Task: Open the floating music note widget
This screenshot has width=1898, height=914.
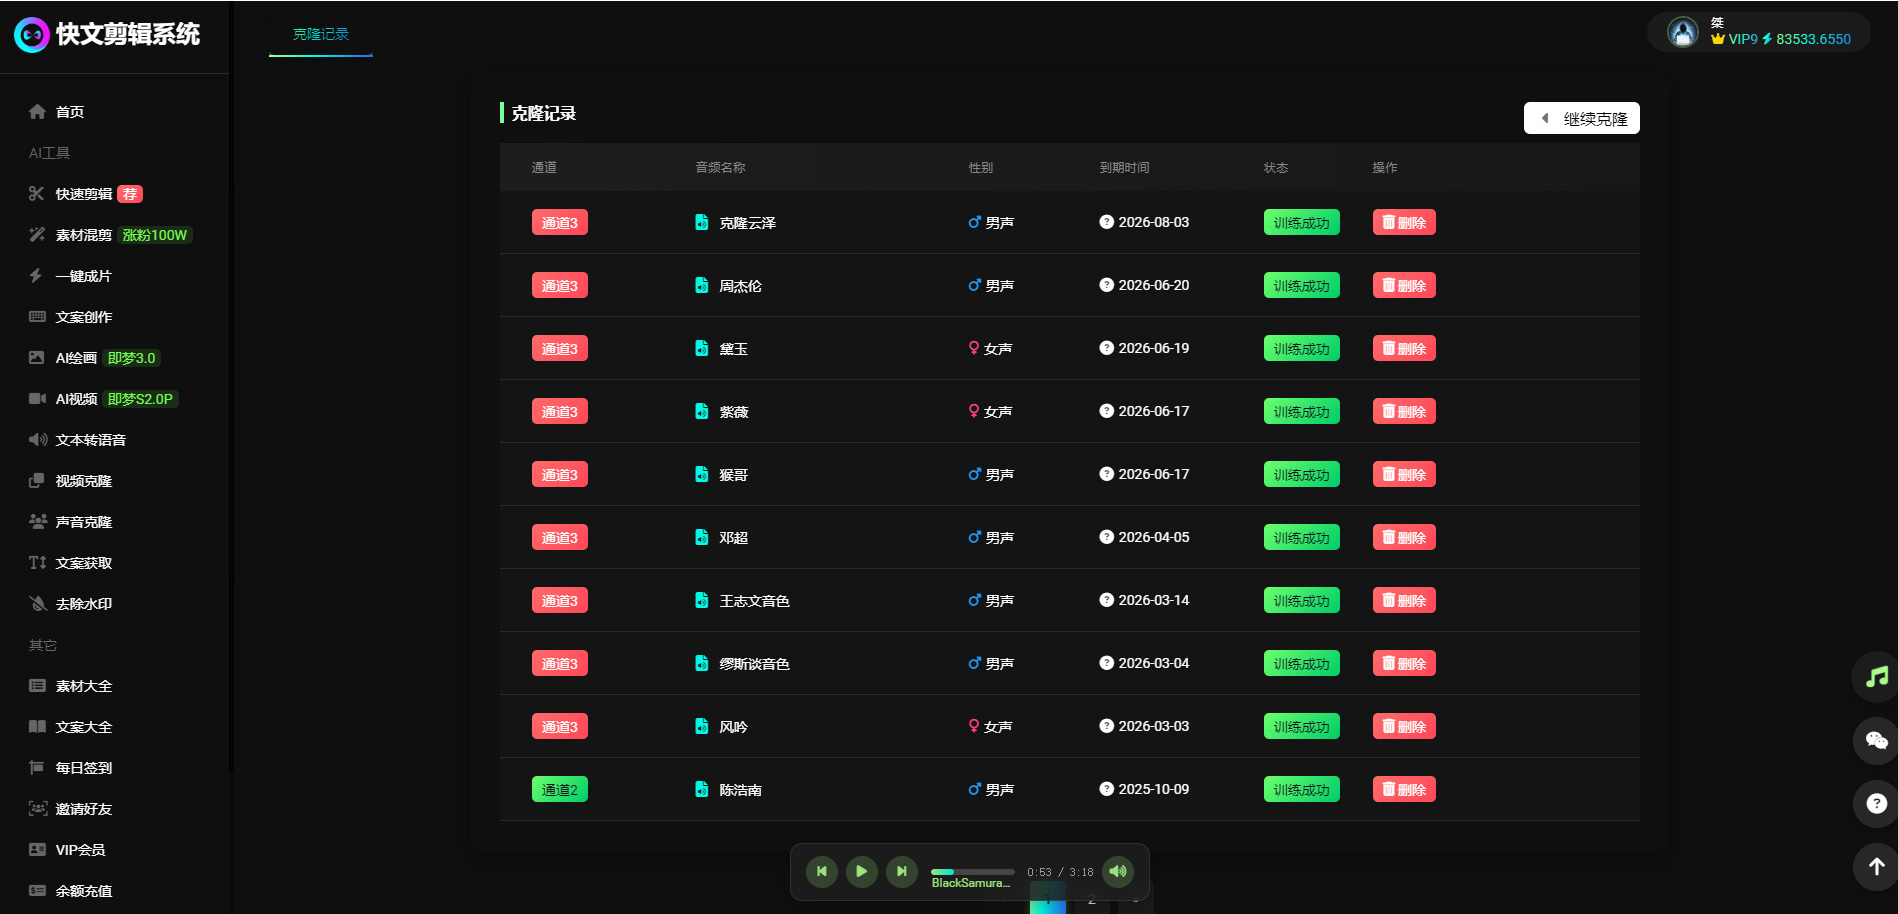Action: click(x=1876, y=677)
